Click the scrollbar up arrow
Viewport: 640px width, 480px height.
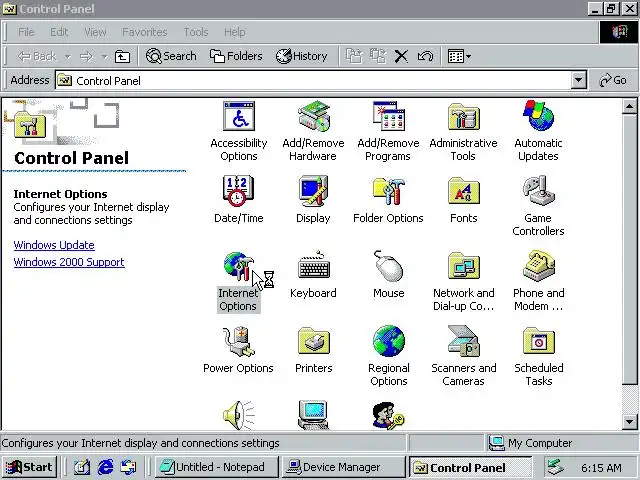[x=629, y=107]
